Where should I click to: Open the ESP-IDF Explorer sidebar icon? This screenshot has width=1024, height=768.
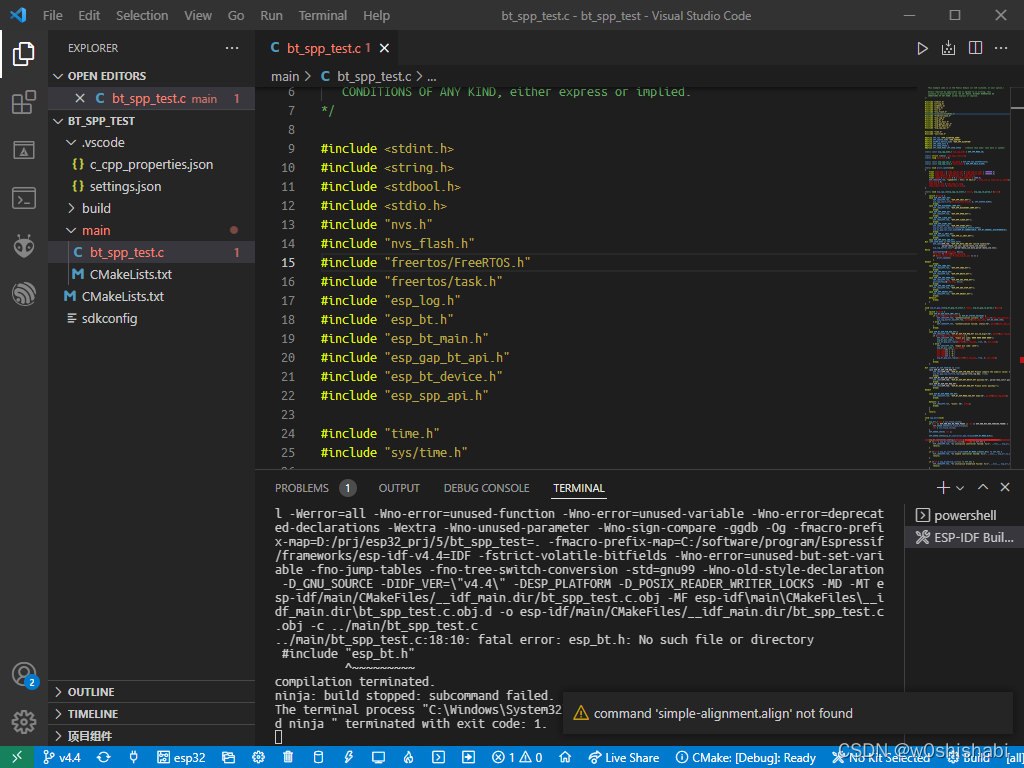pyautogui.click(x=24, y=294)
